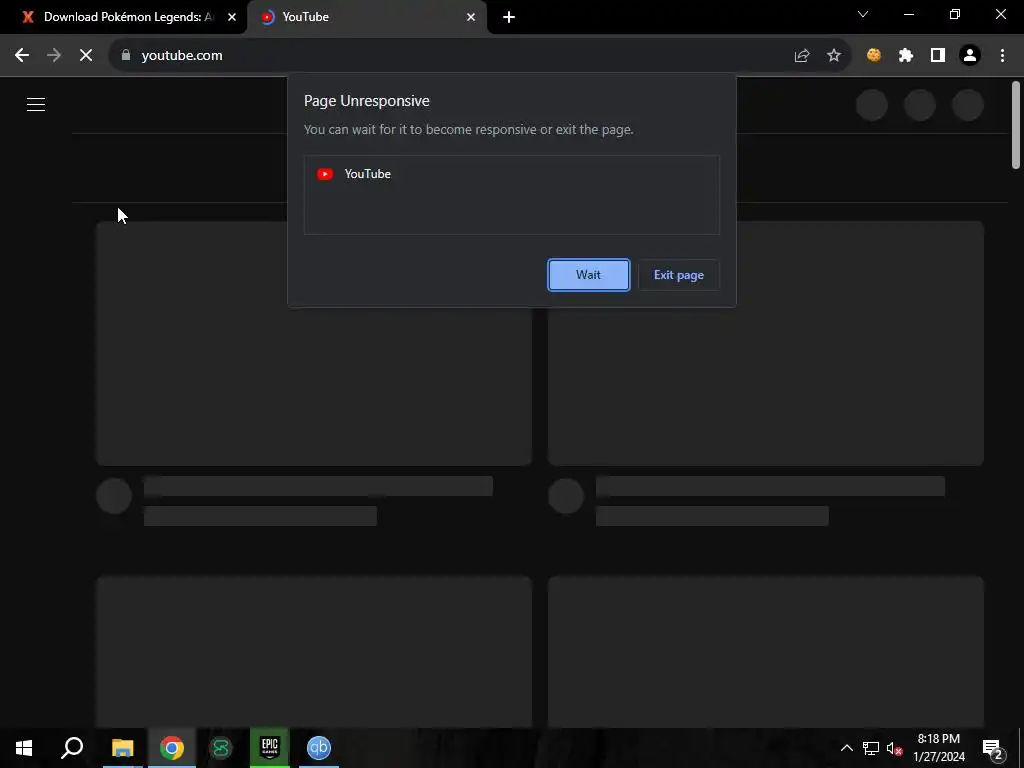Open the Chrome profile avatar menu

(970, 56)
